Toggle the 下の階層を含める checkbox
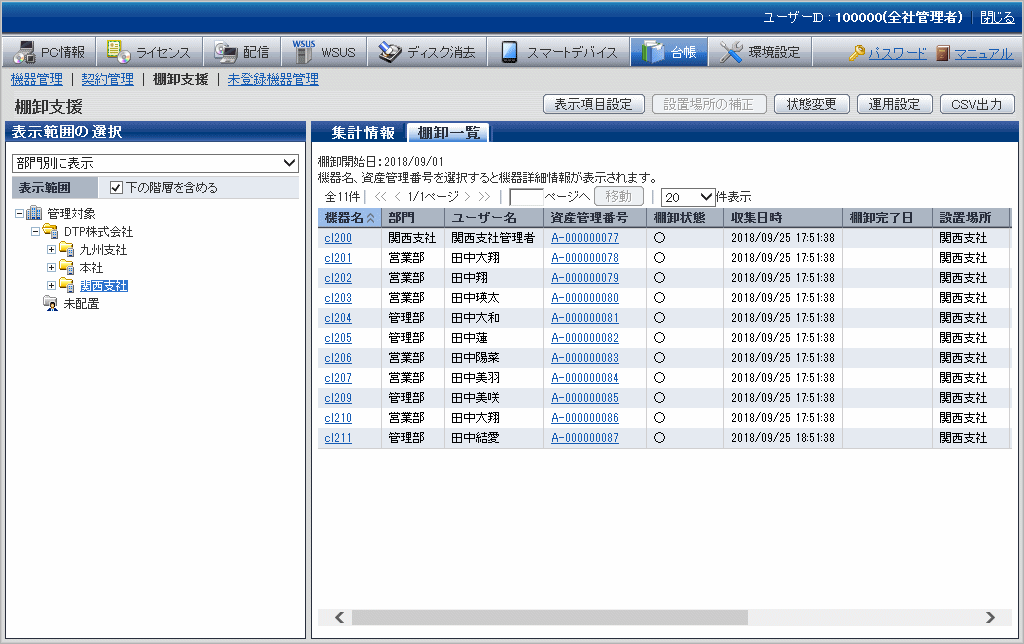 pyautogui.click(x=116, y=187)
